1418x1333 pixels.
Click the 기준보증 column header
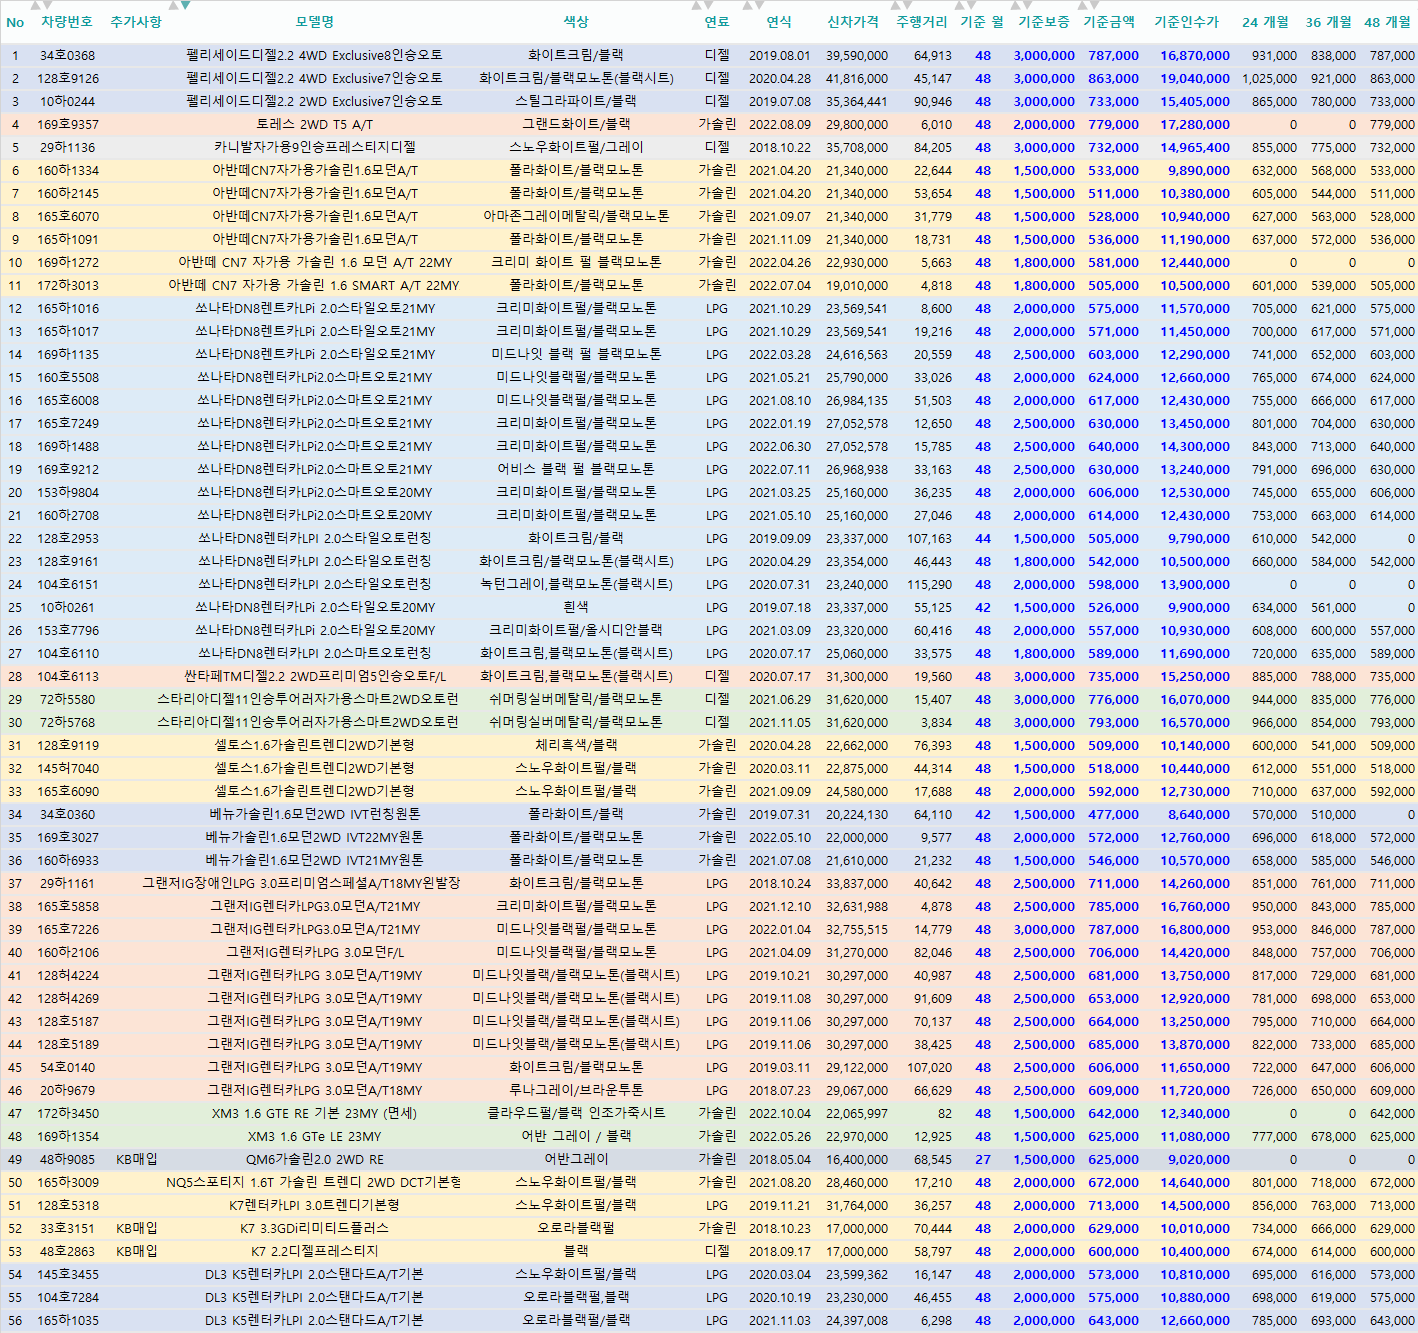tap(1044, 22)
